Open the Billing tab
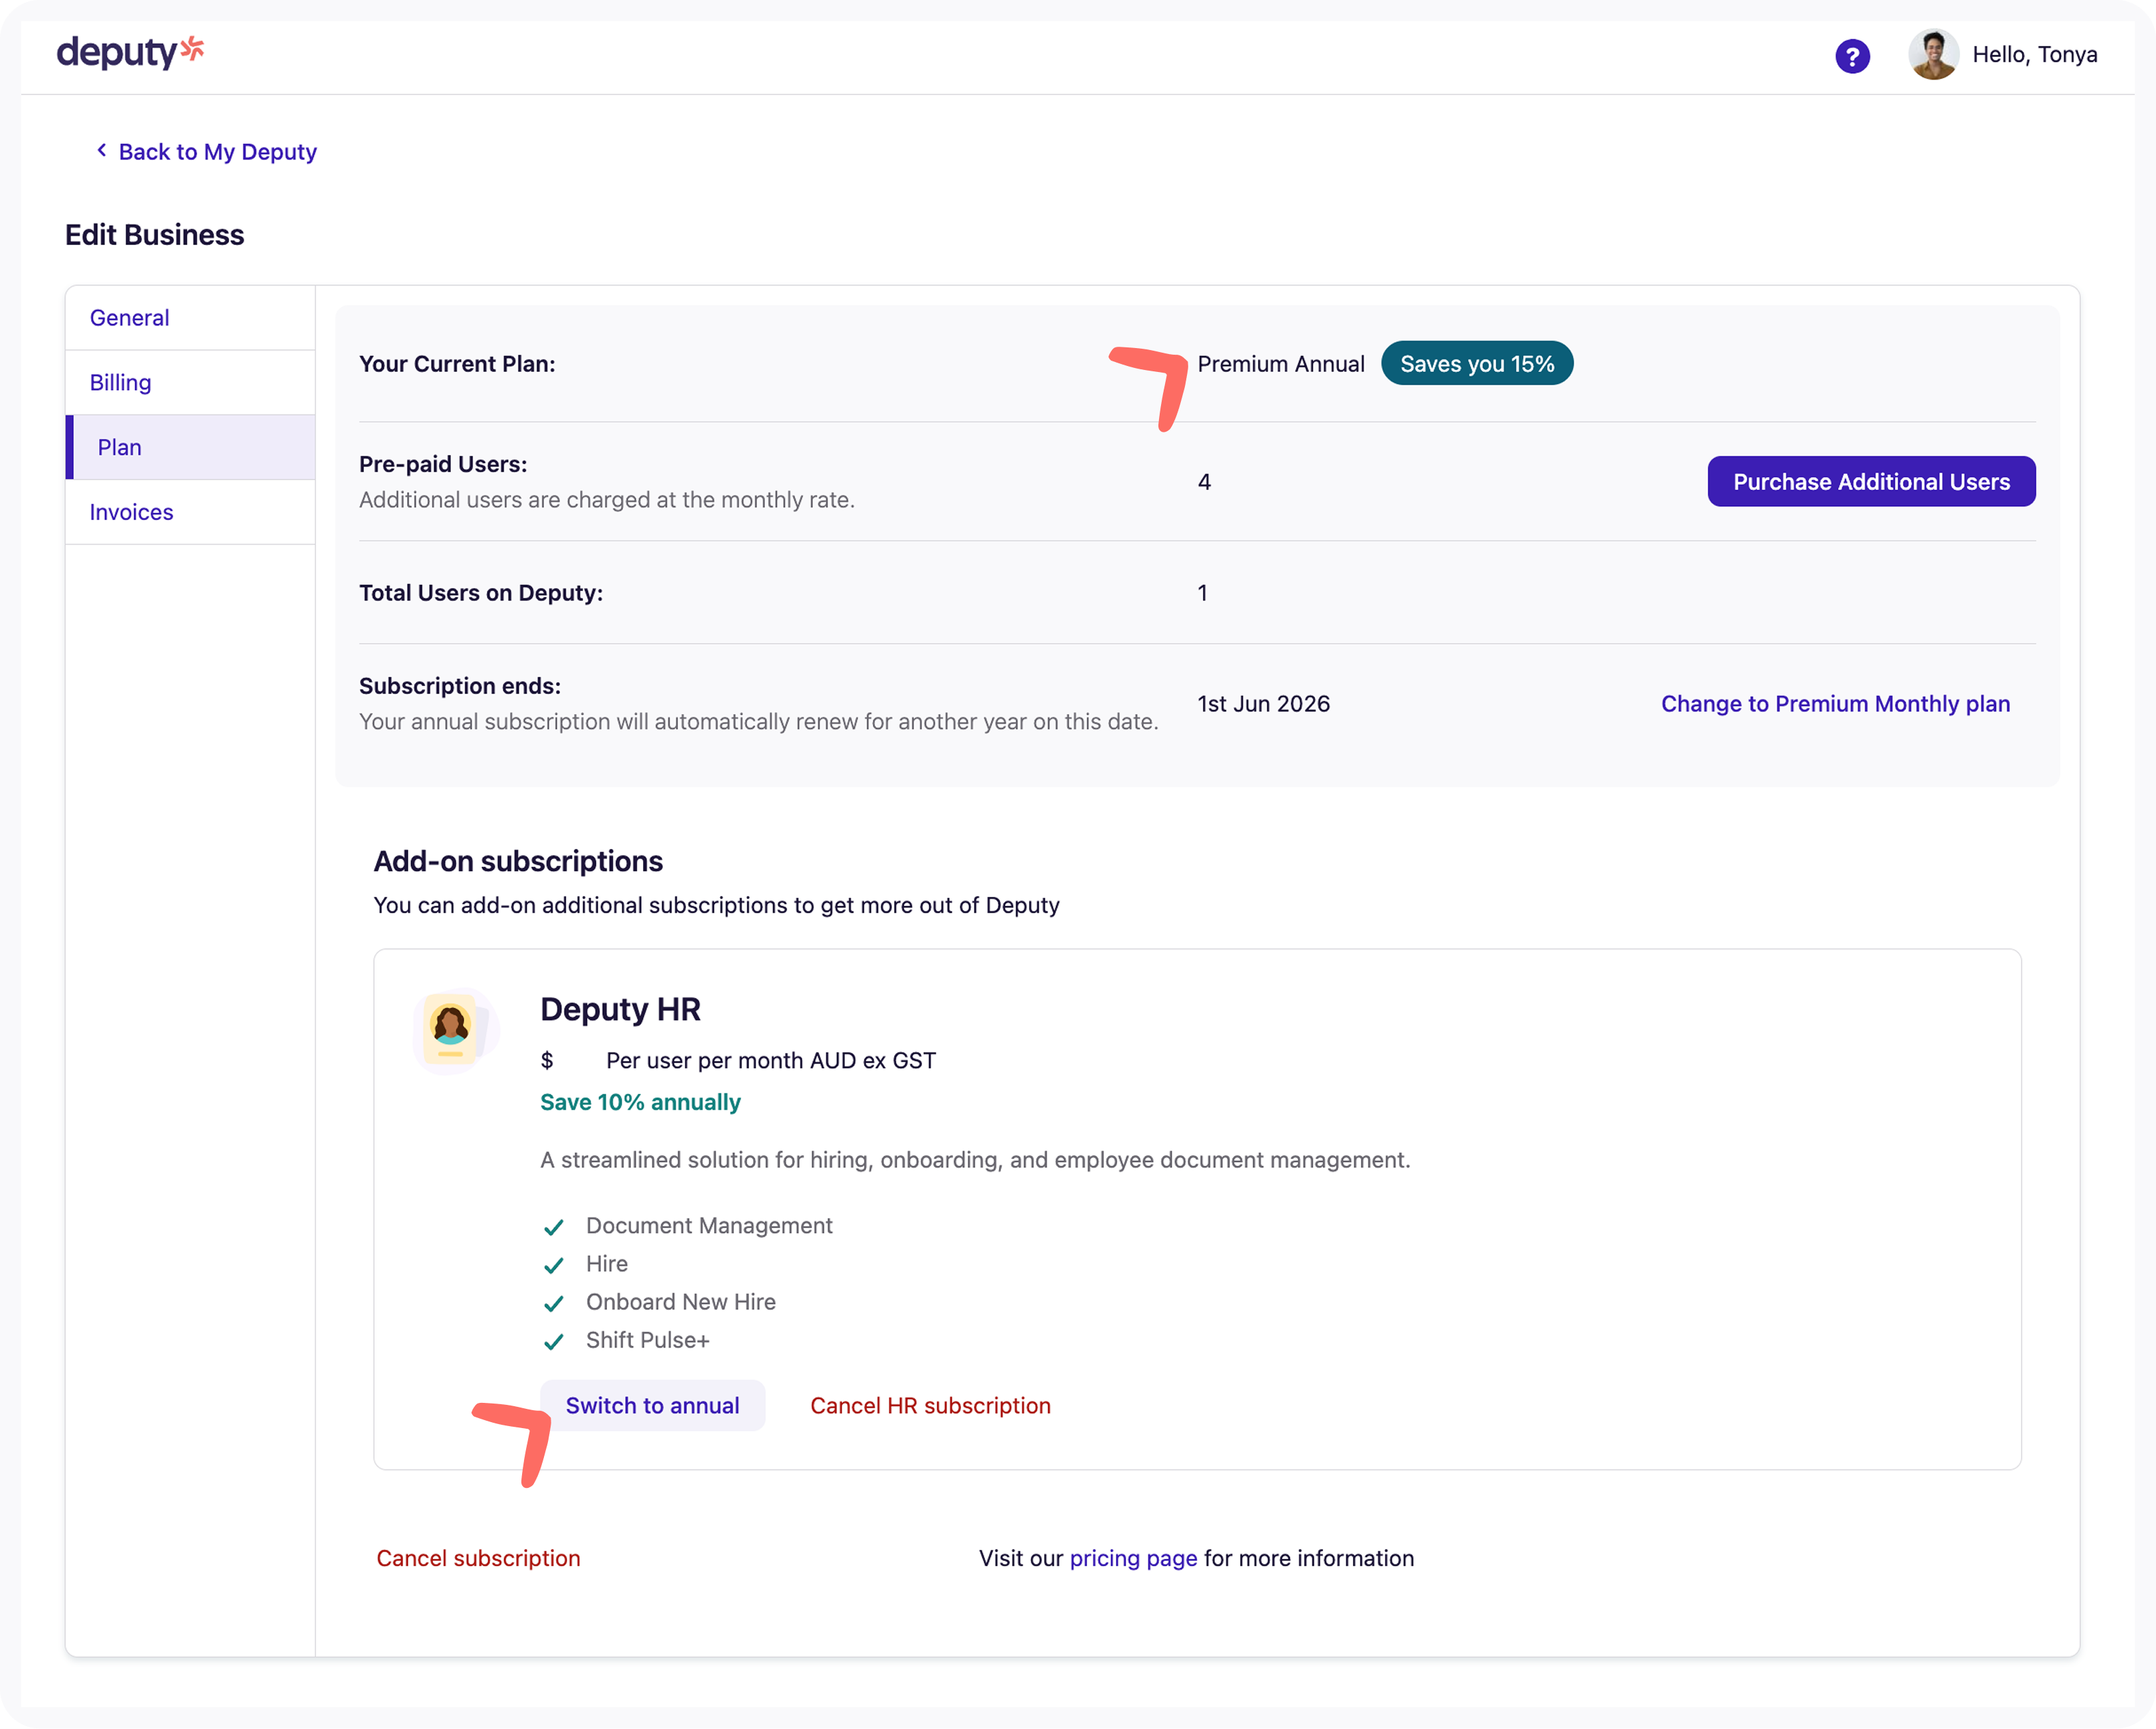 point(190,383)
